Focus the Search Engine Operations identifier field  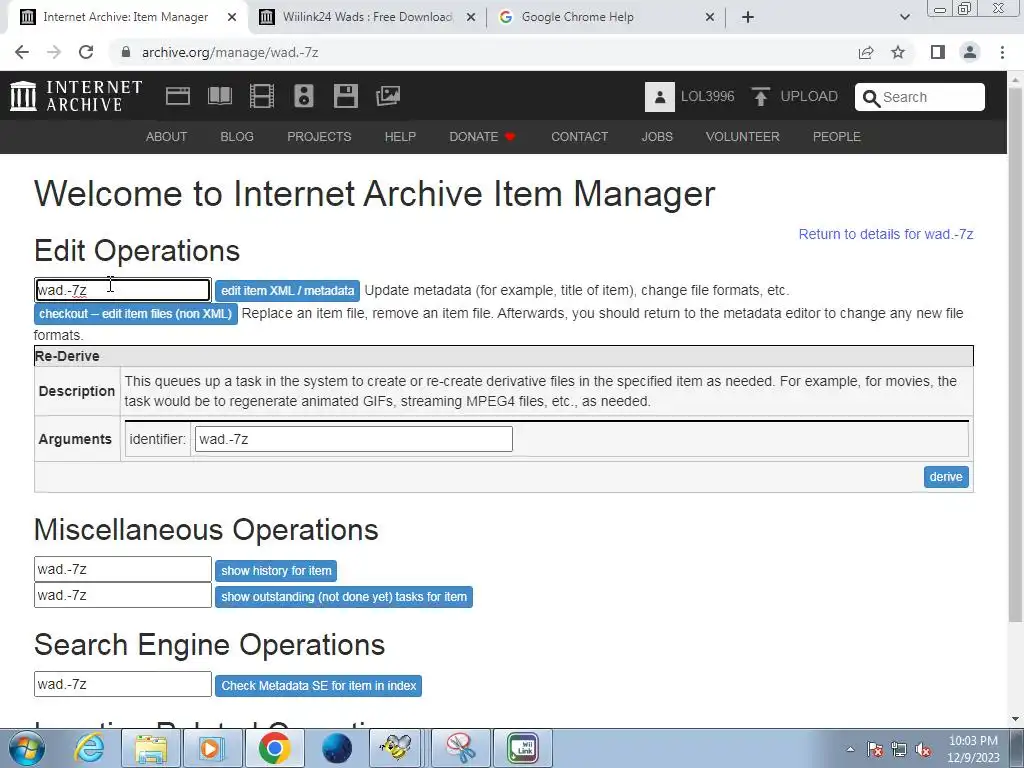click(123, 684)
